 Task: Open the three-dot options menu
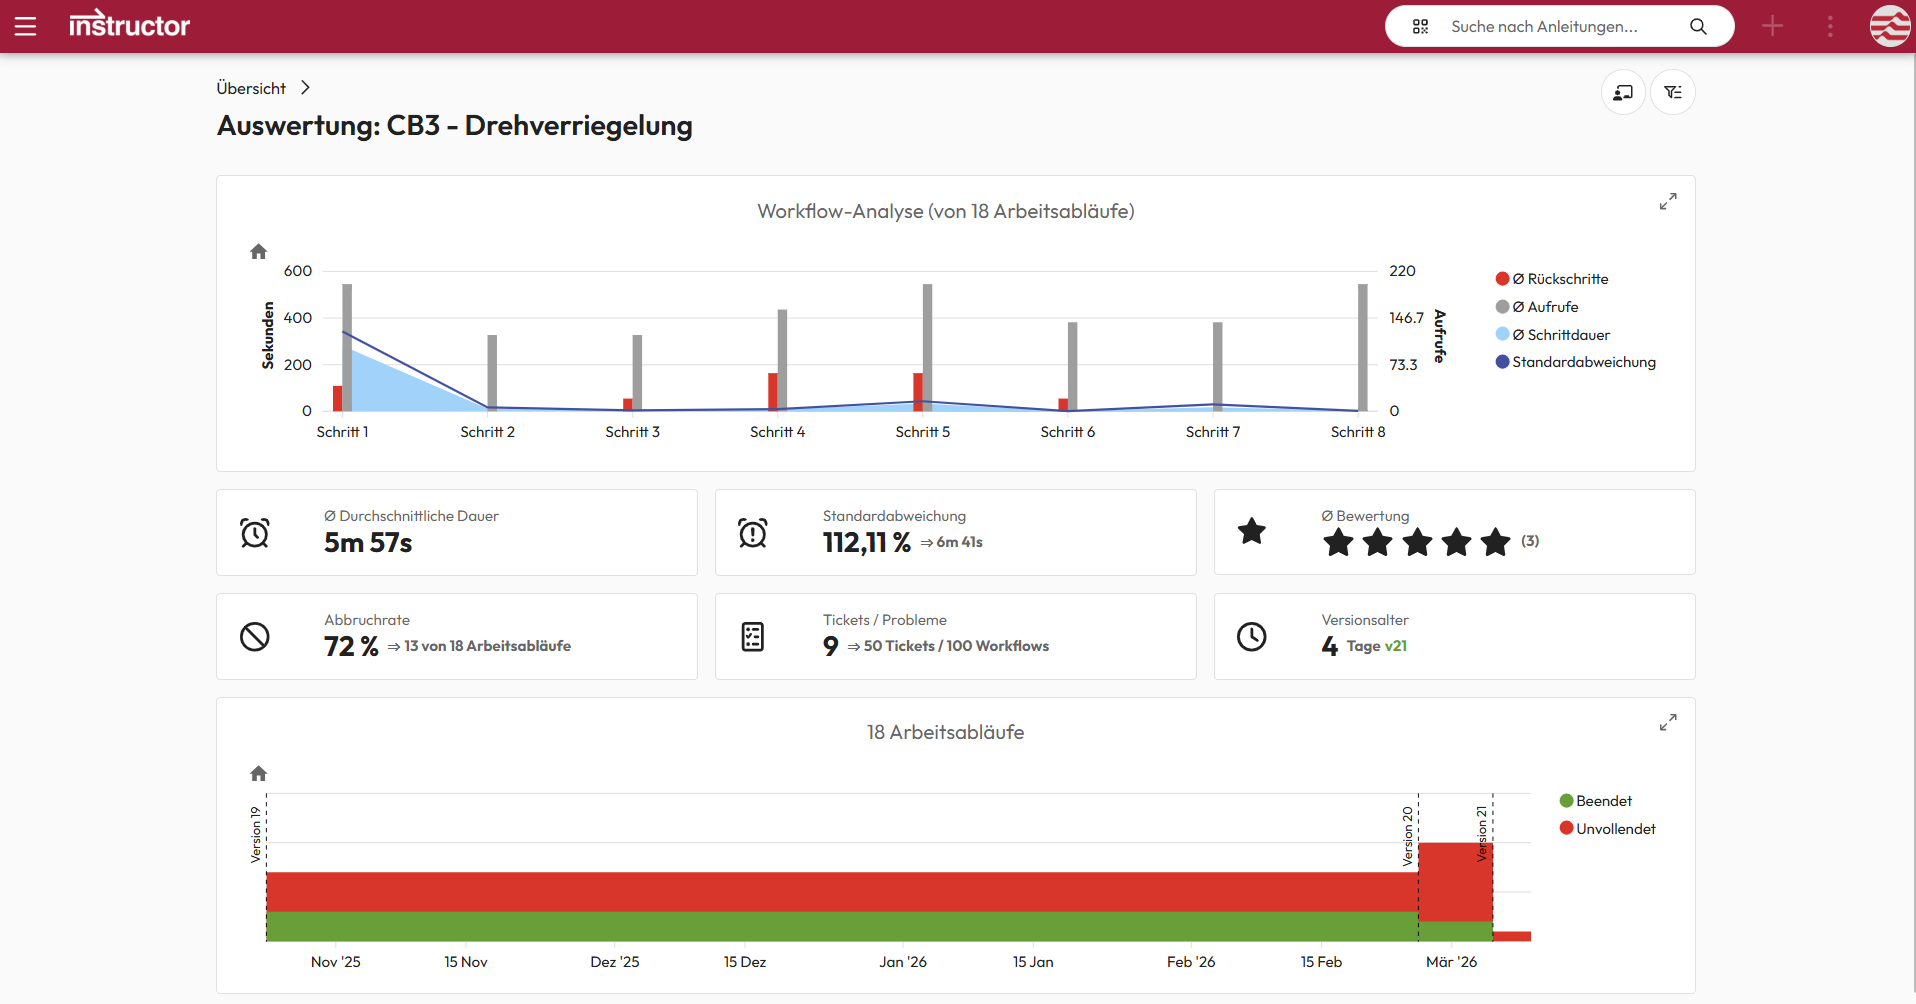(x=1830, y=27)
